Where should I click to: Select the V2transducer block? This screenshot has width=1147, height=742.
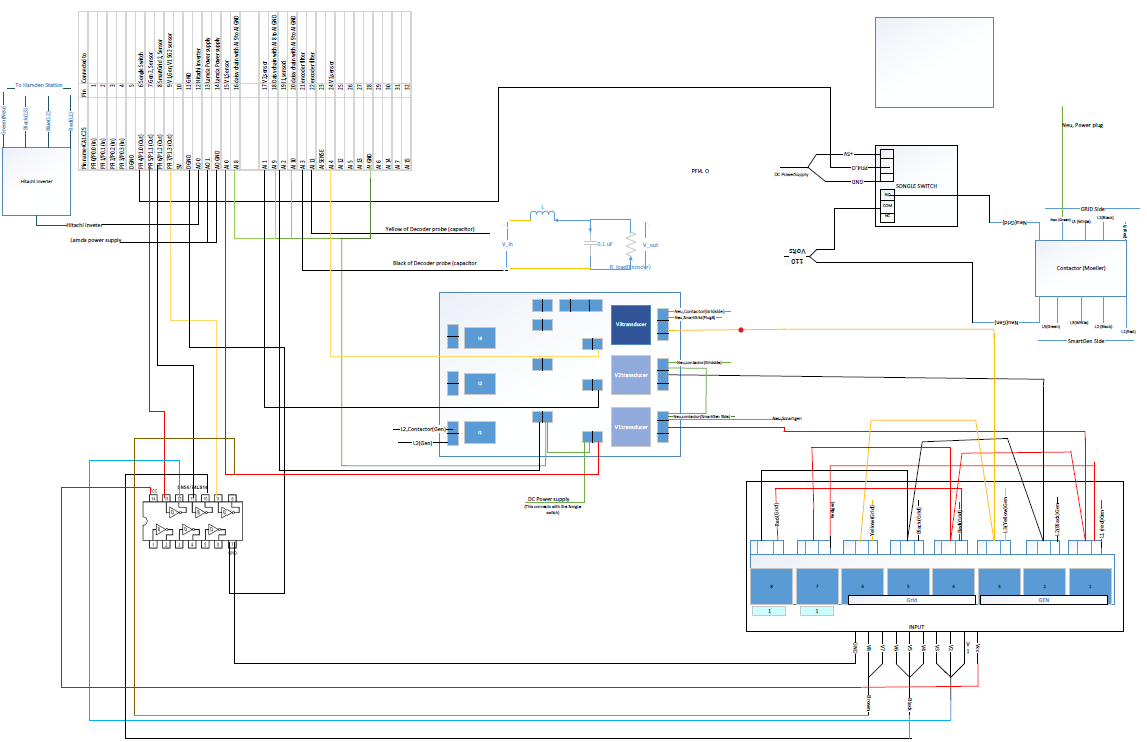(x=631, y=375)
